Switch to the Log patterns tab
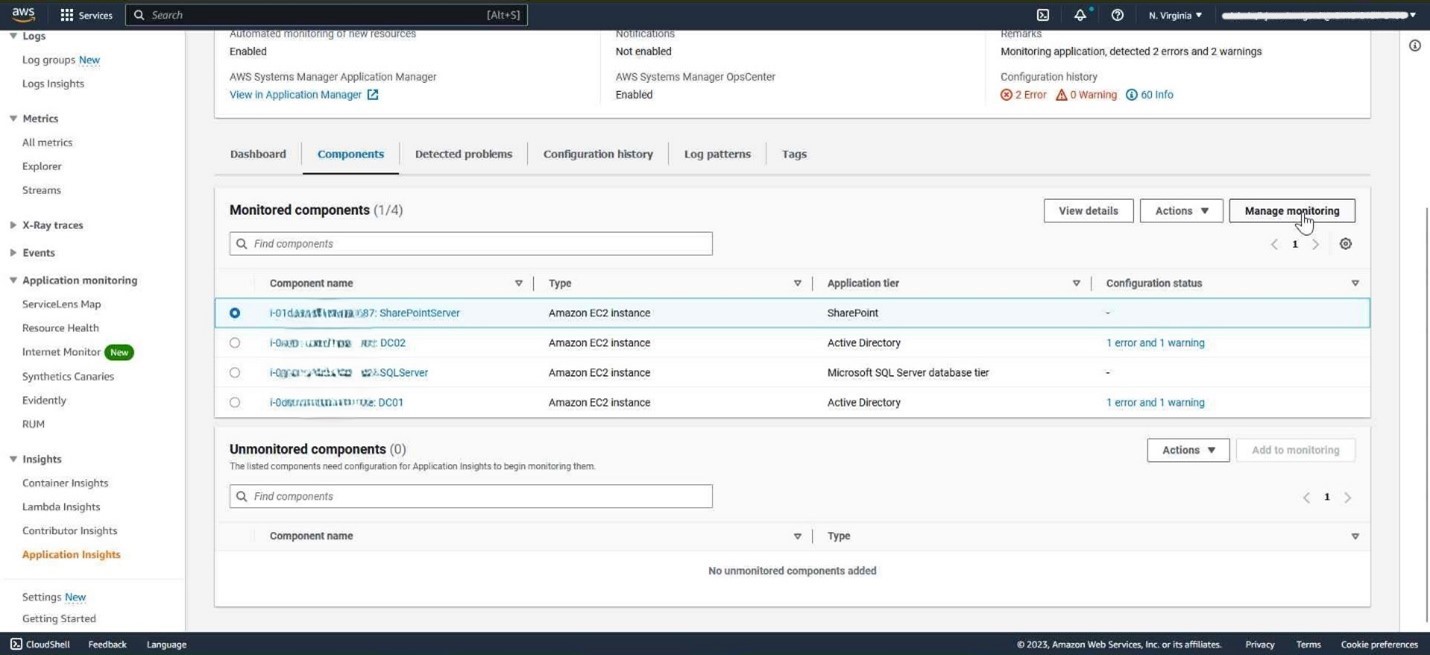1430x655 pixels. pos(717,154)
